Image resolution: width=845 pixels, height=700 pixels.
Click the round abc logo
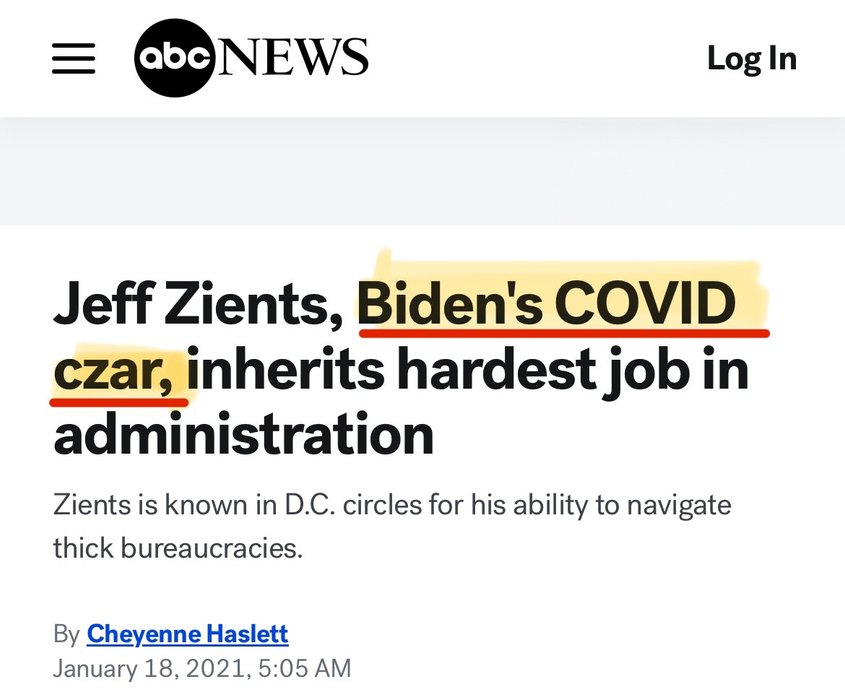click(174, 58)
